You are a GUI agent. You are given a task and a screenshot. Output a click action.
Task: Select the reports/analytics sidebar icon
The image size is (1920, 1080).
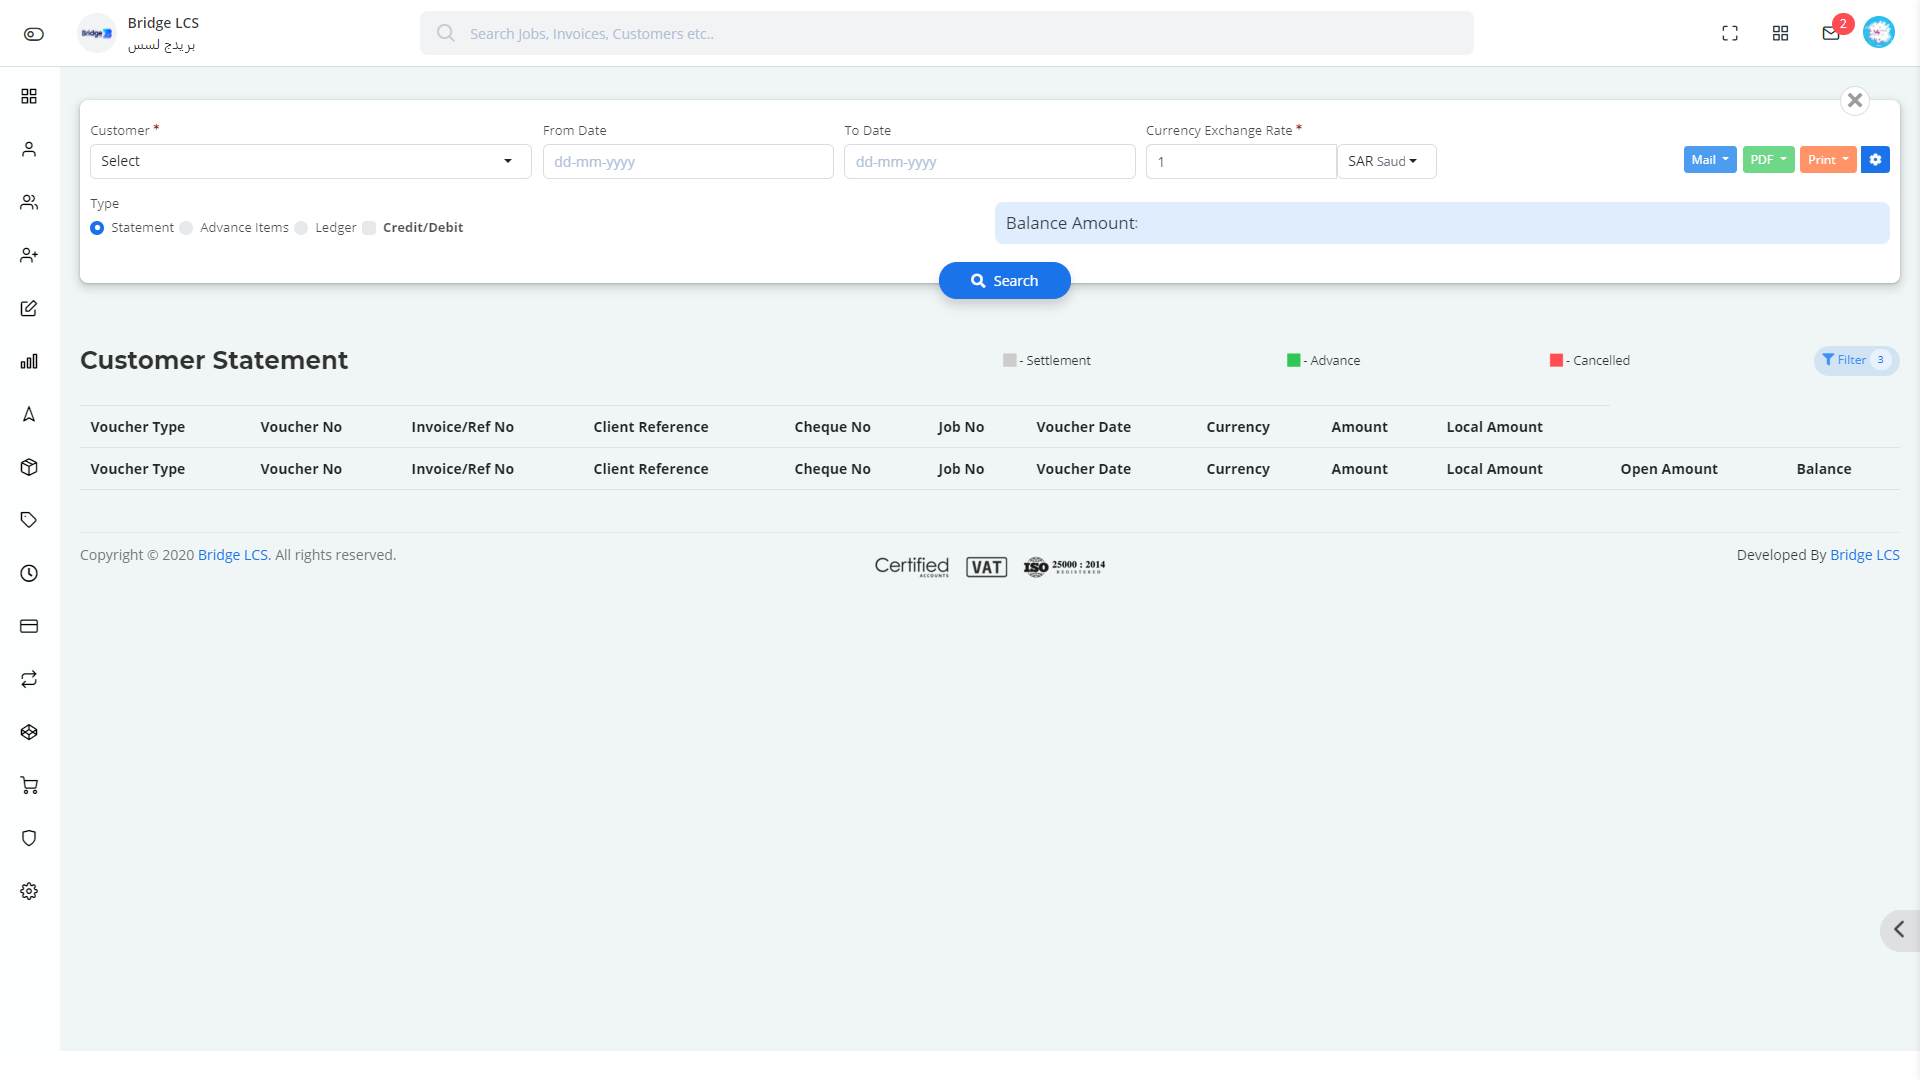29,361
